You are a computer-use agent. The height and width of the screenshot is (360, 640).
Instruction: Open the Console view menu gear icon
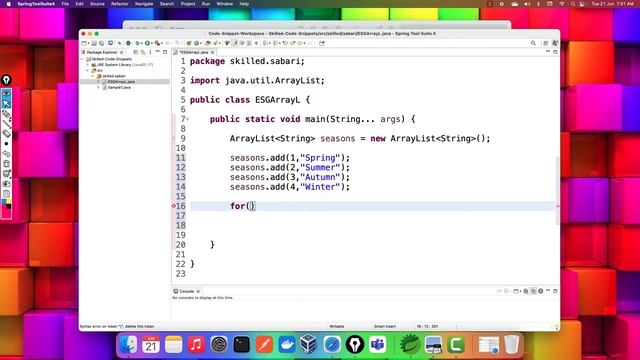540,291
